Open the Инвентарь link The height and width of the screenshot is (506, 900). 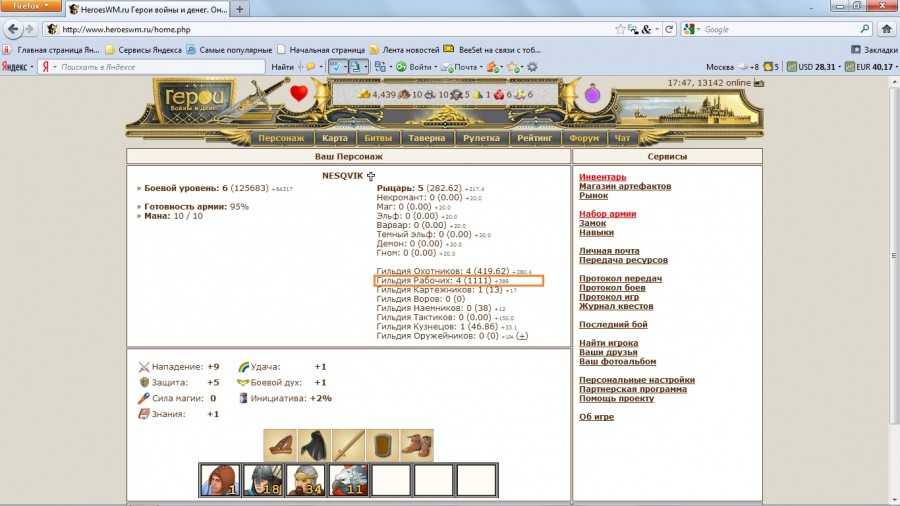(x=603, y=177)
